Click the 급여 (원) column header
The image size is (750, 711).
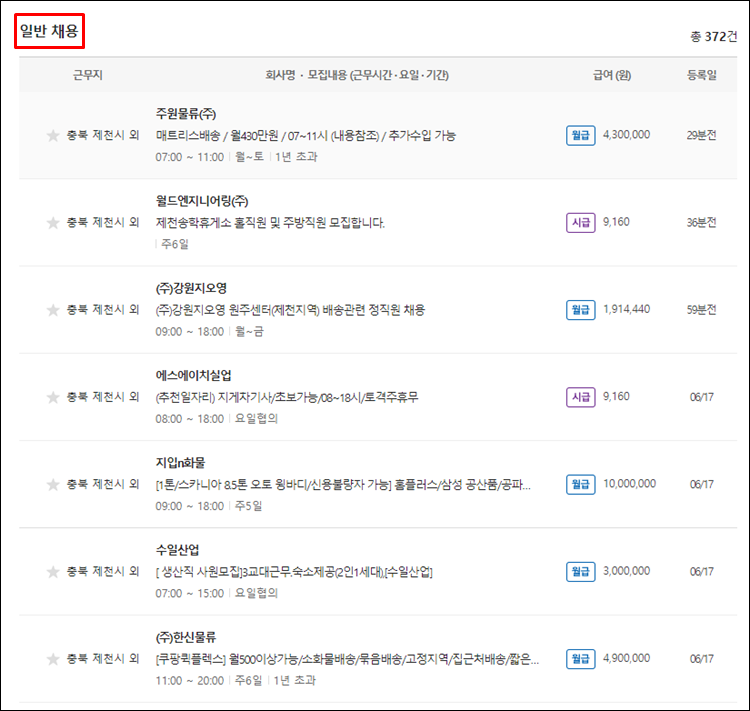612,75
